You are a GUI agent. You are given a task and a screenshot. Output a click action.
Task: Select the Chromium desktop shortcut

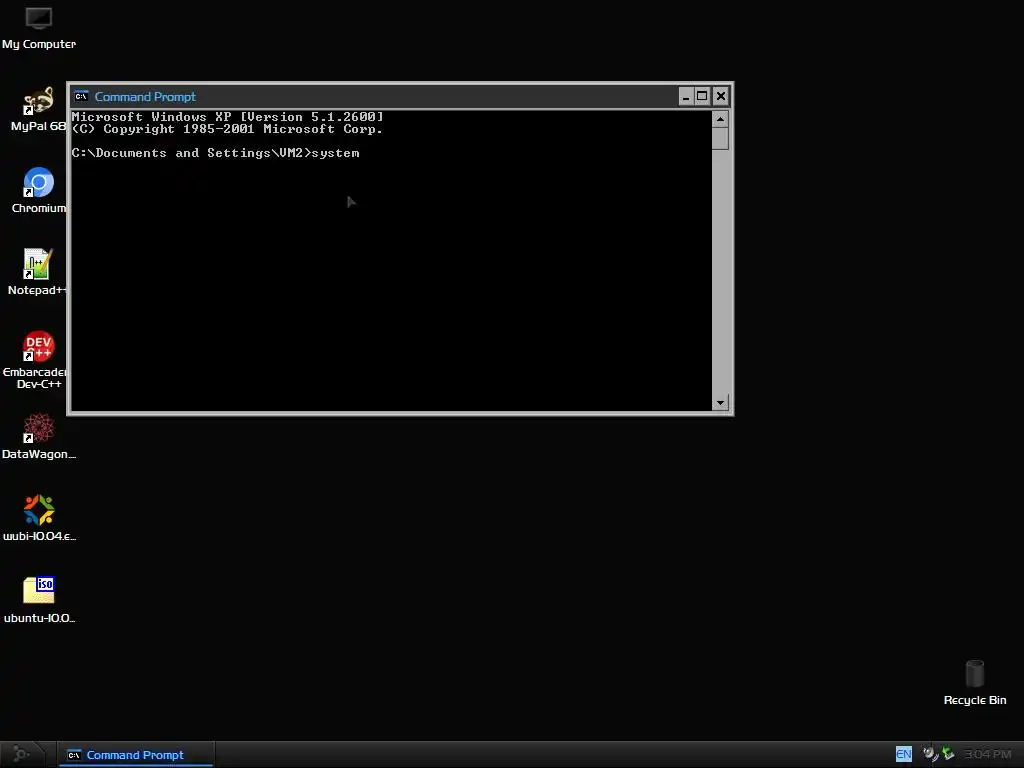coord(39,191)
